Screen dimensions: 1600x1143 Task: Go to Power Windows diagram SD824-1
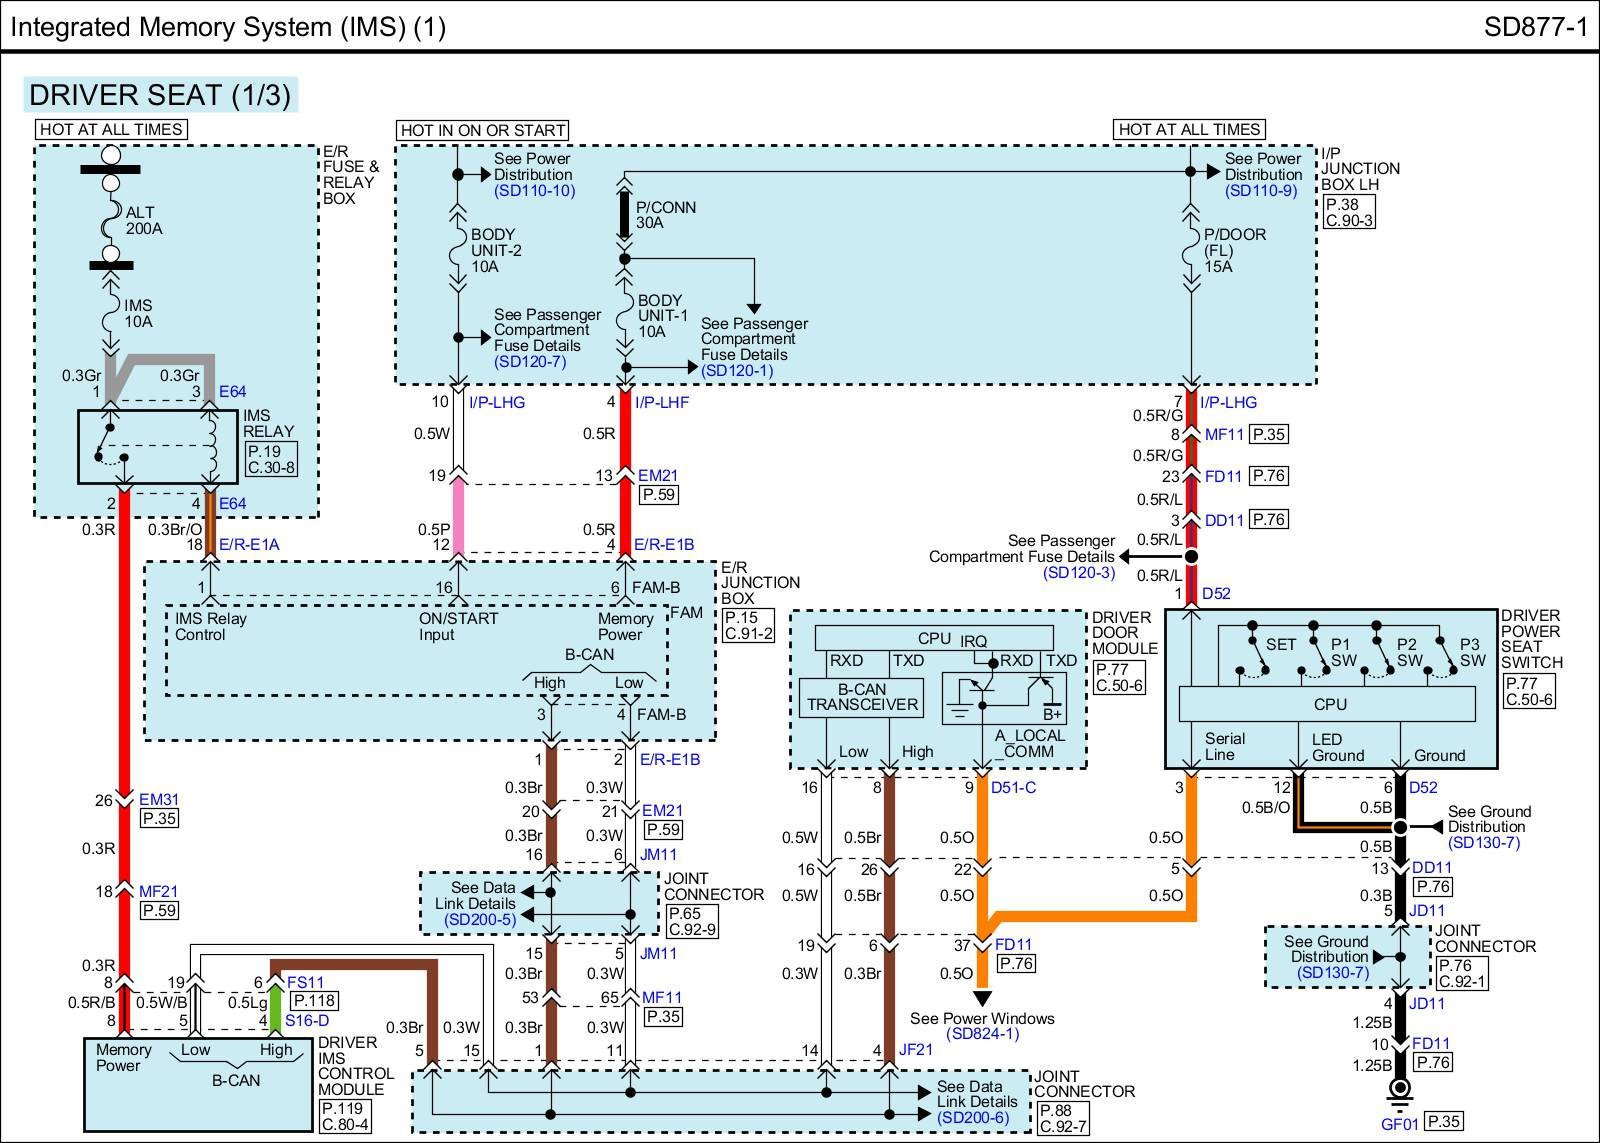click(x=982, y=1034)
